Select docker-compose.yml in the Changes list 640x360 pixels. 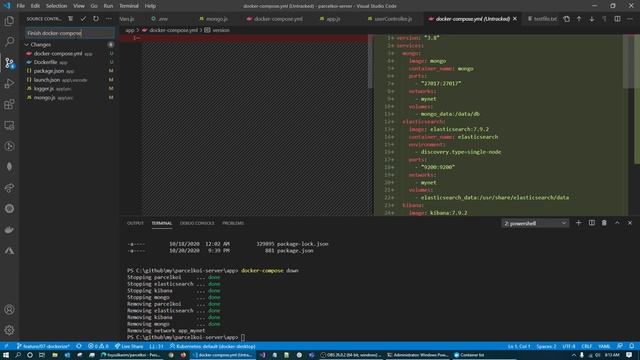pos(69,53)
